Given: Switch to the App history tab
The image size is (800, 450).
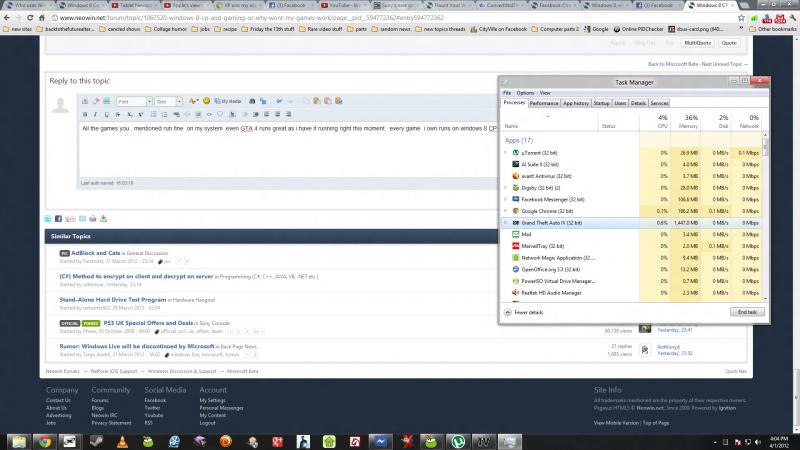Looking at the screenshot, I should click(576, 103).
